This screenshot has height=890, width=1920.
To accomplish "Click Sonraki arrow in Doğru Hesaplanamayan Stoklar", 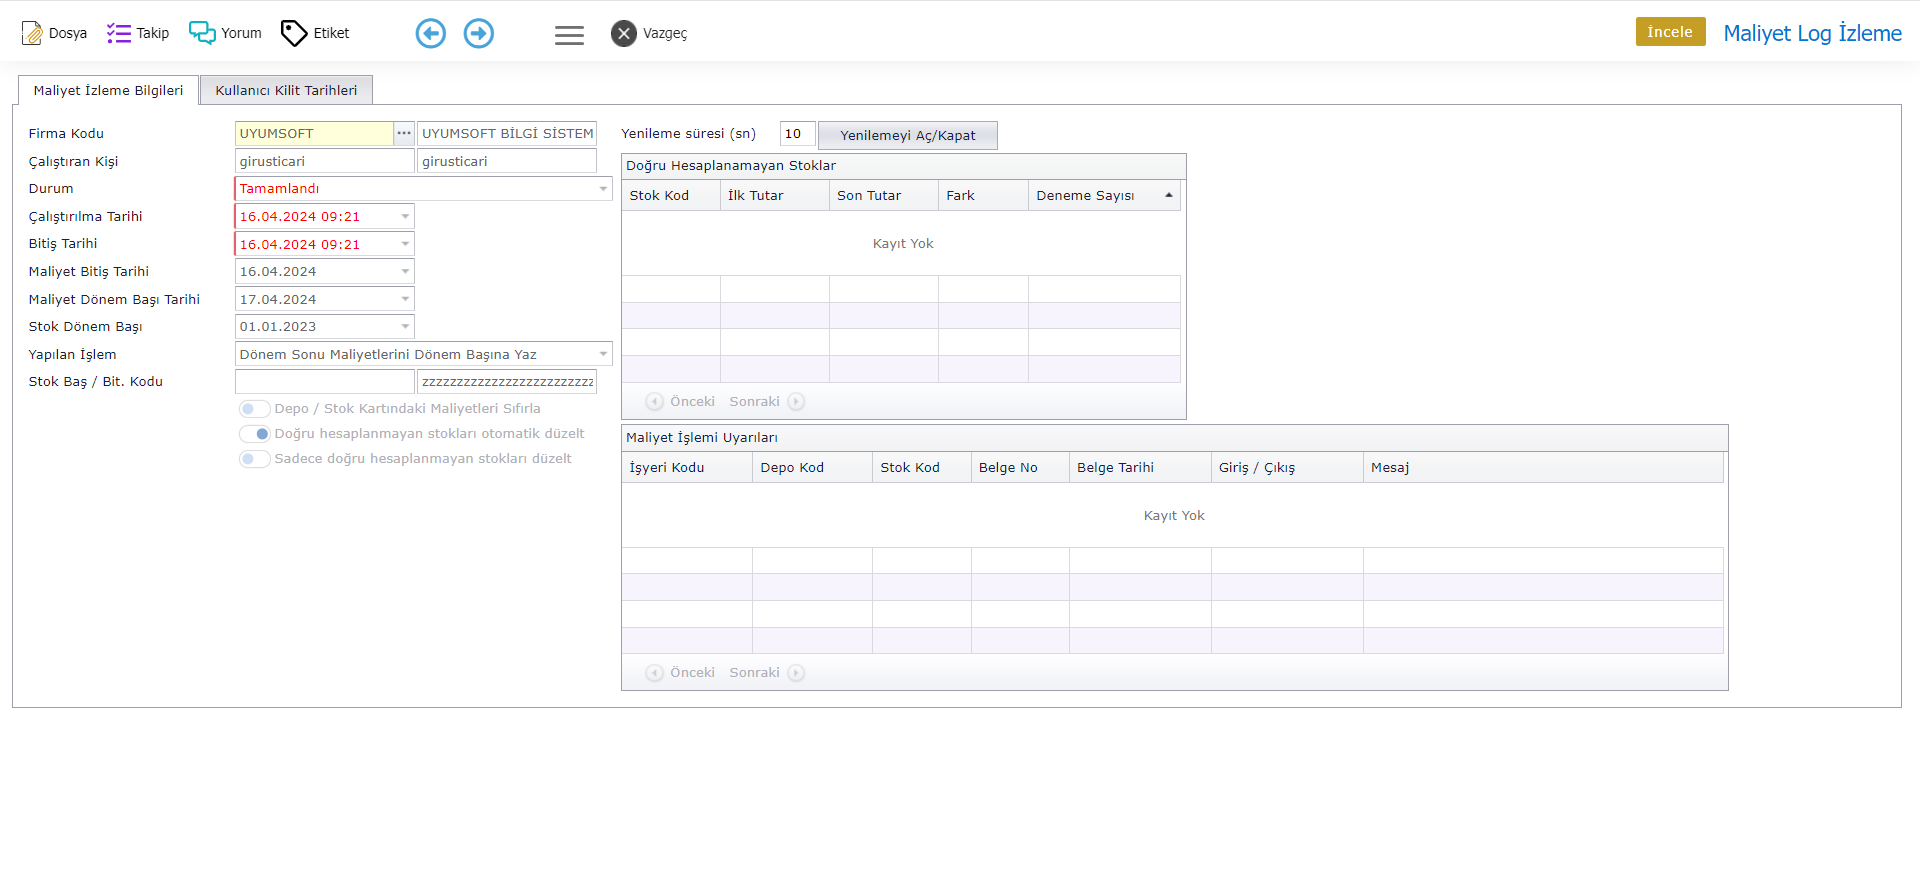I will pyautogui.click(x=796, y=402).
